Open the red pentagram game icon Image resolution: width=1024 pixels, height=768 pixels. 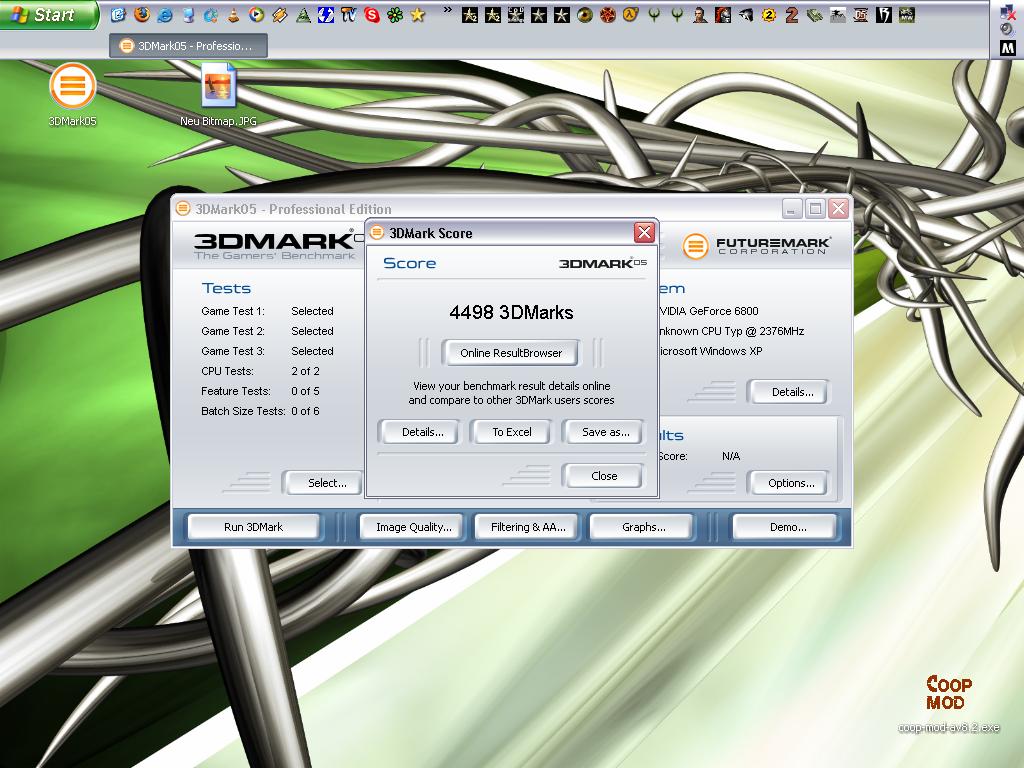(x=607, y=14)
